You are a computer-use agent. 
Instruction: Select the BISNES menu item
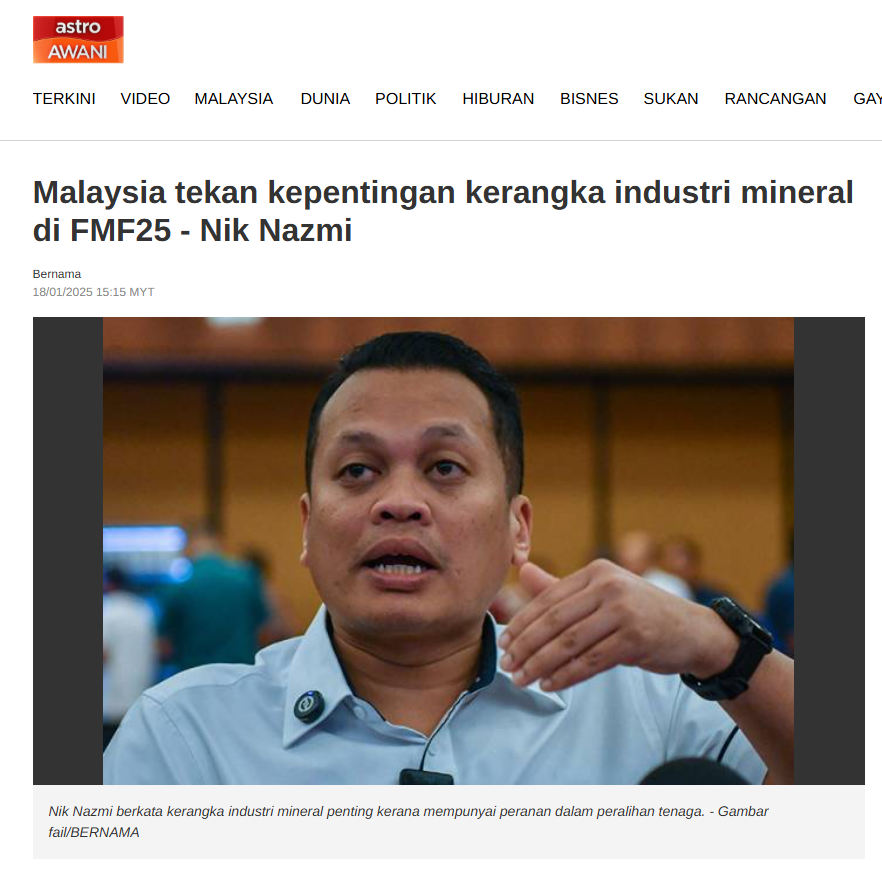[x=589, y=99]
